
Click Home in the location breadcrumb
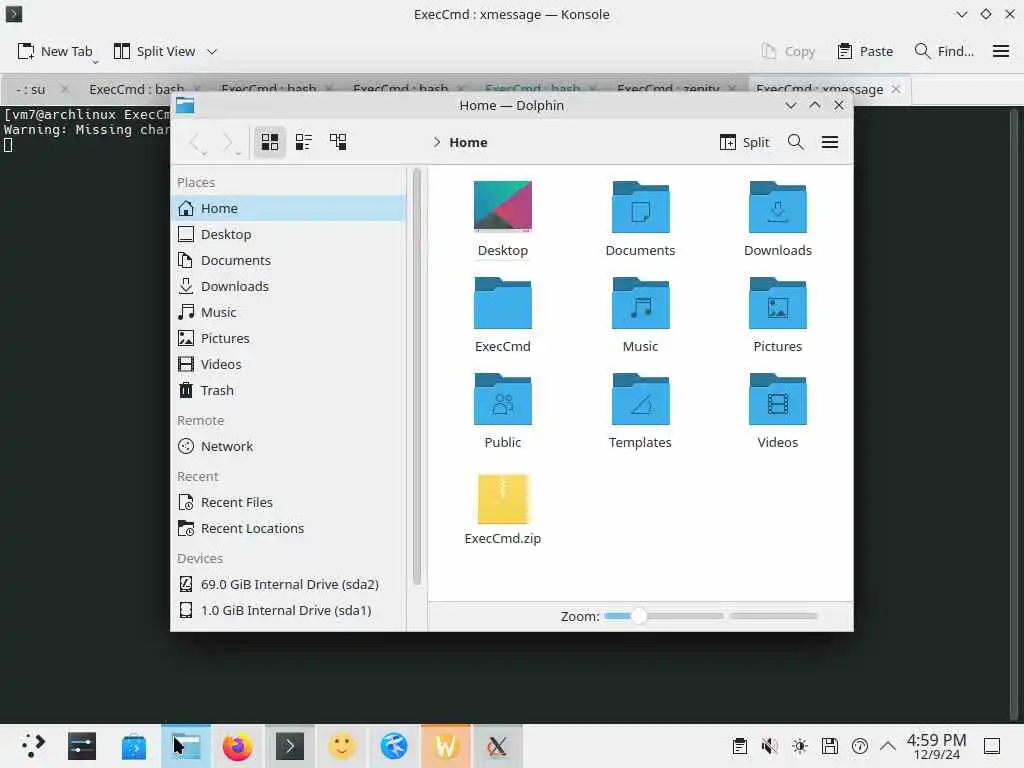pyautogui.click(x=468, y=142)
